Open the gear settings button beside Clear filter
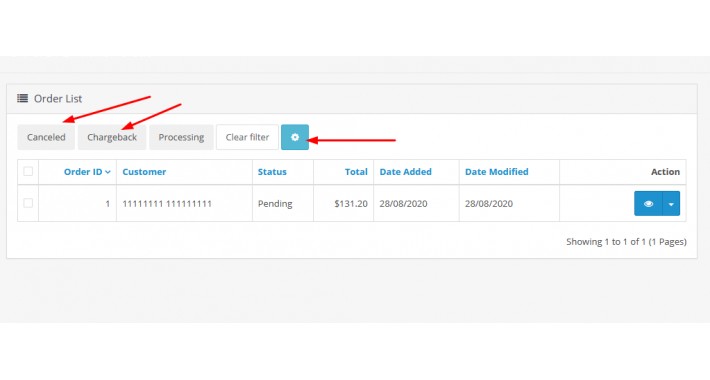Image resolution: width=710 pixels, height=380 pixels. click(x=295, y=137)
